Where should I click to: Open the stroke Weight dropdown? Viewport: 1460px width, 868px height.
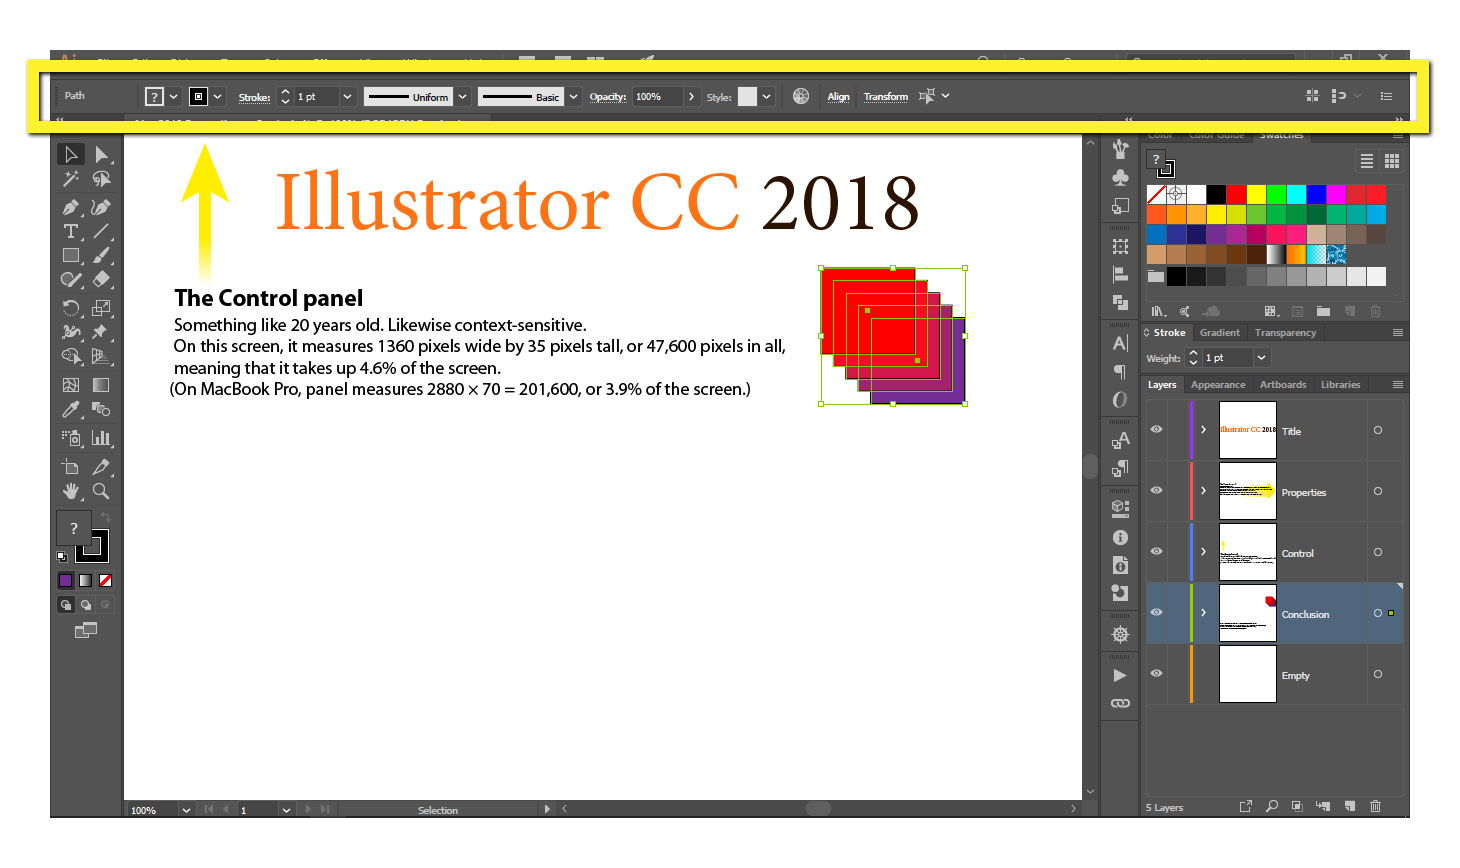point(1260,357)
